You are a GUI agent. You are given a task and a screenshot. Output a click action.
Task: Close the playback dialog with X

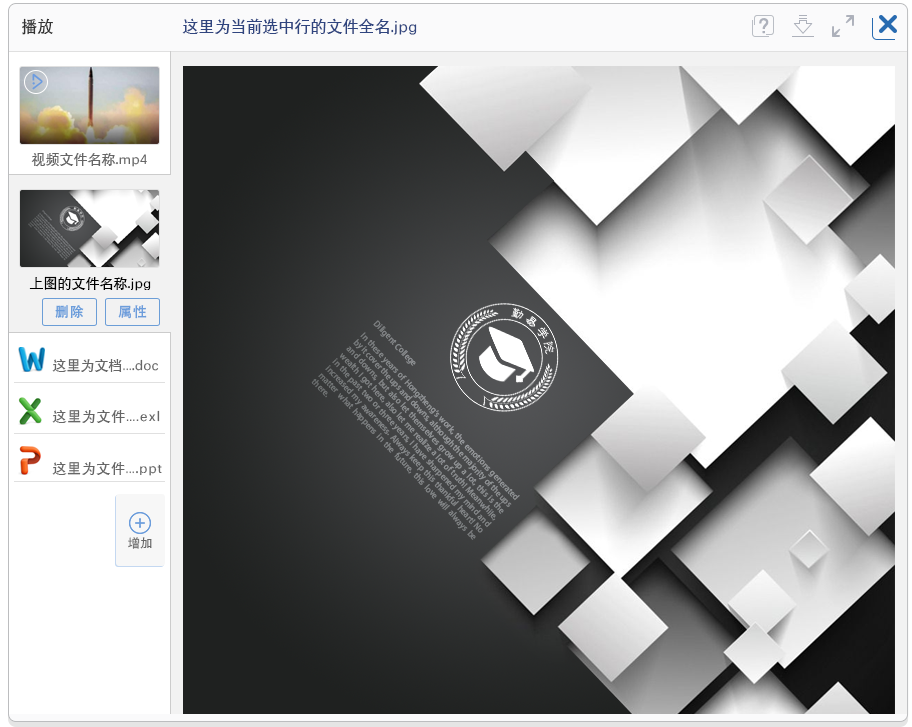click(x=885, y=26)
